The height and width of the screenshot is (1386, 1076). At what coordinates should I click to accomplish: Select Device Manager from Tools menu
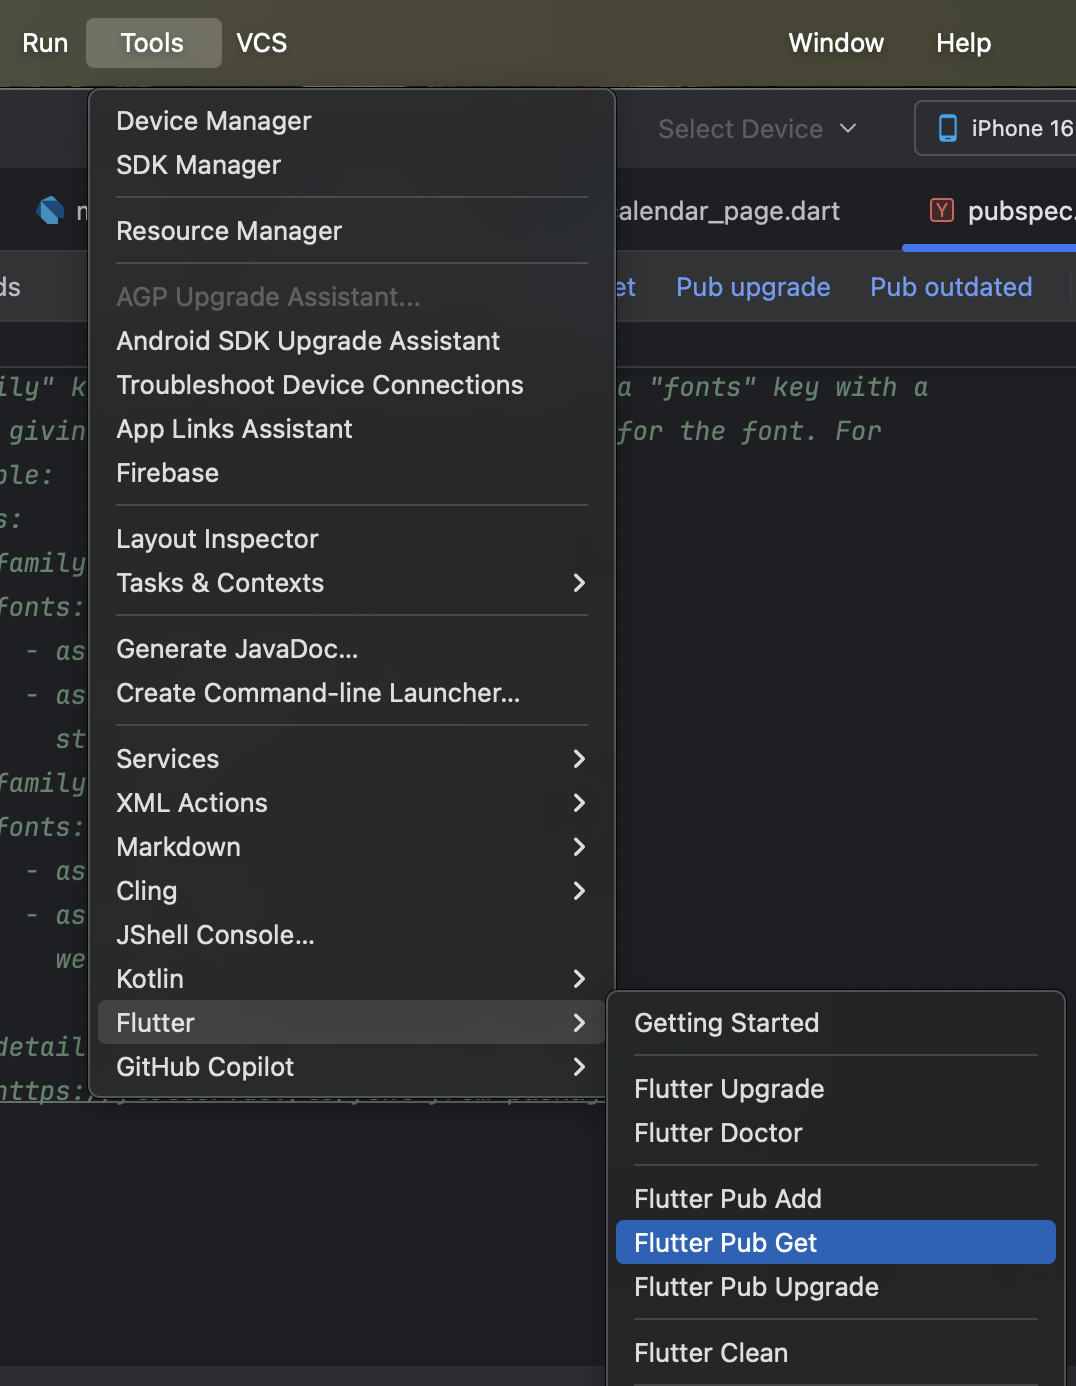[x=352, y=121]
